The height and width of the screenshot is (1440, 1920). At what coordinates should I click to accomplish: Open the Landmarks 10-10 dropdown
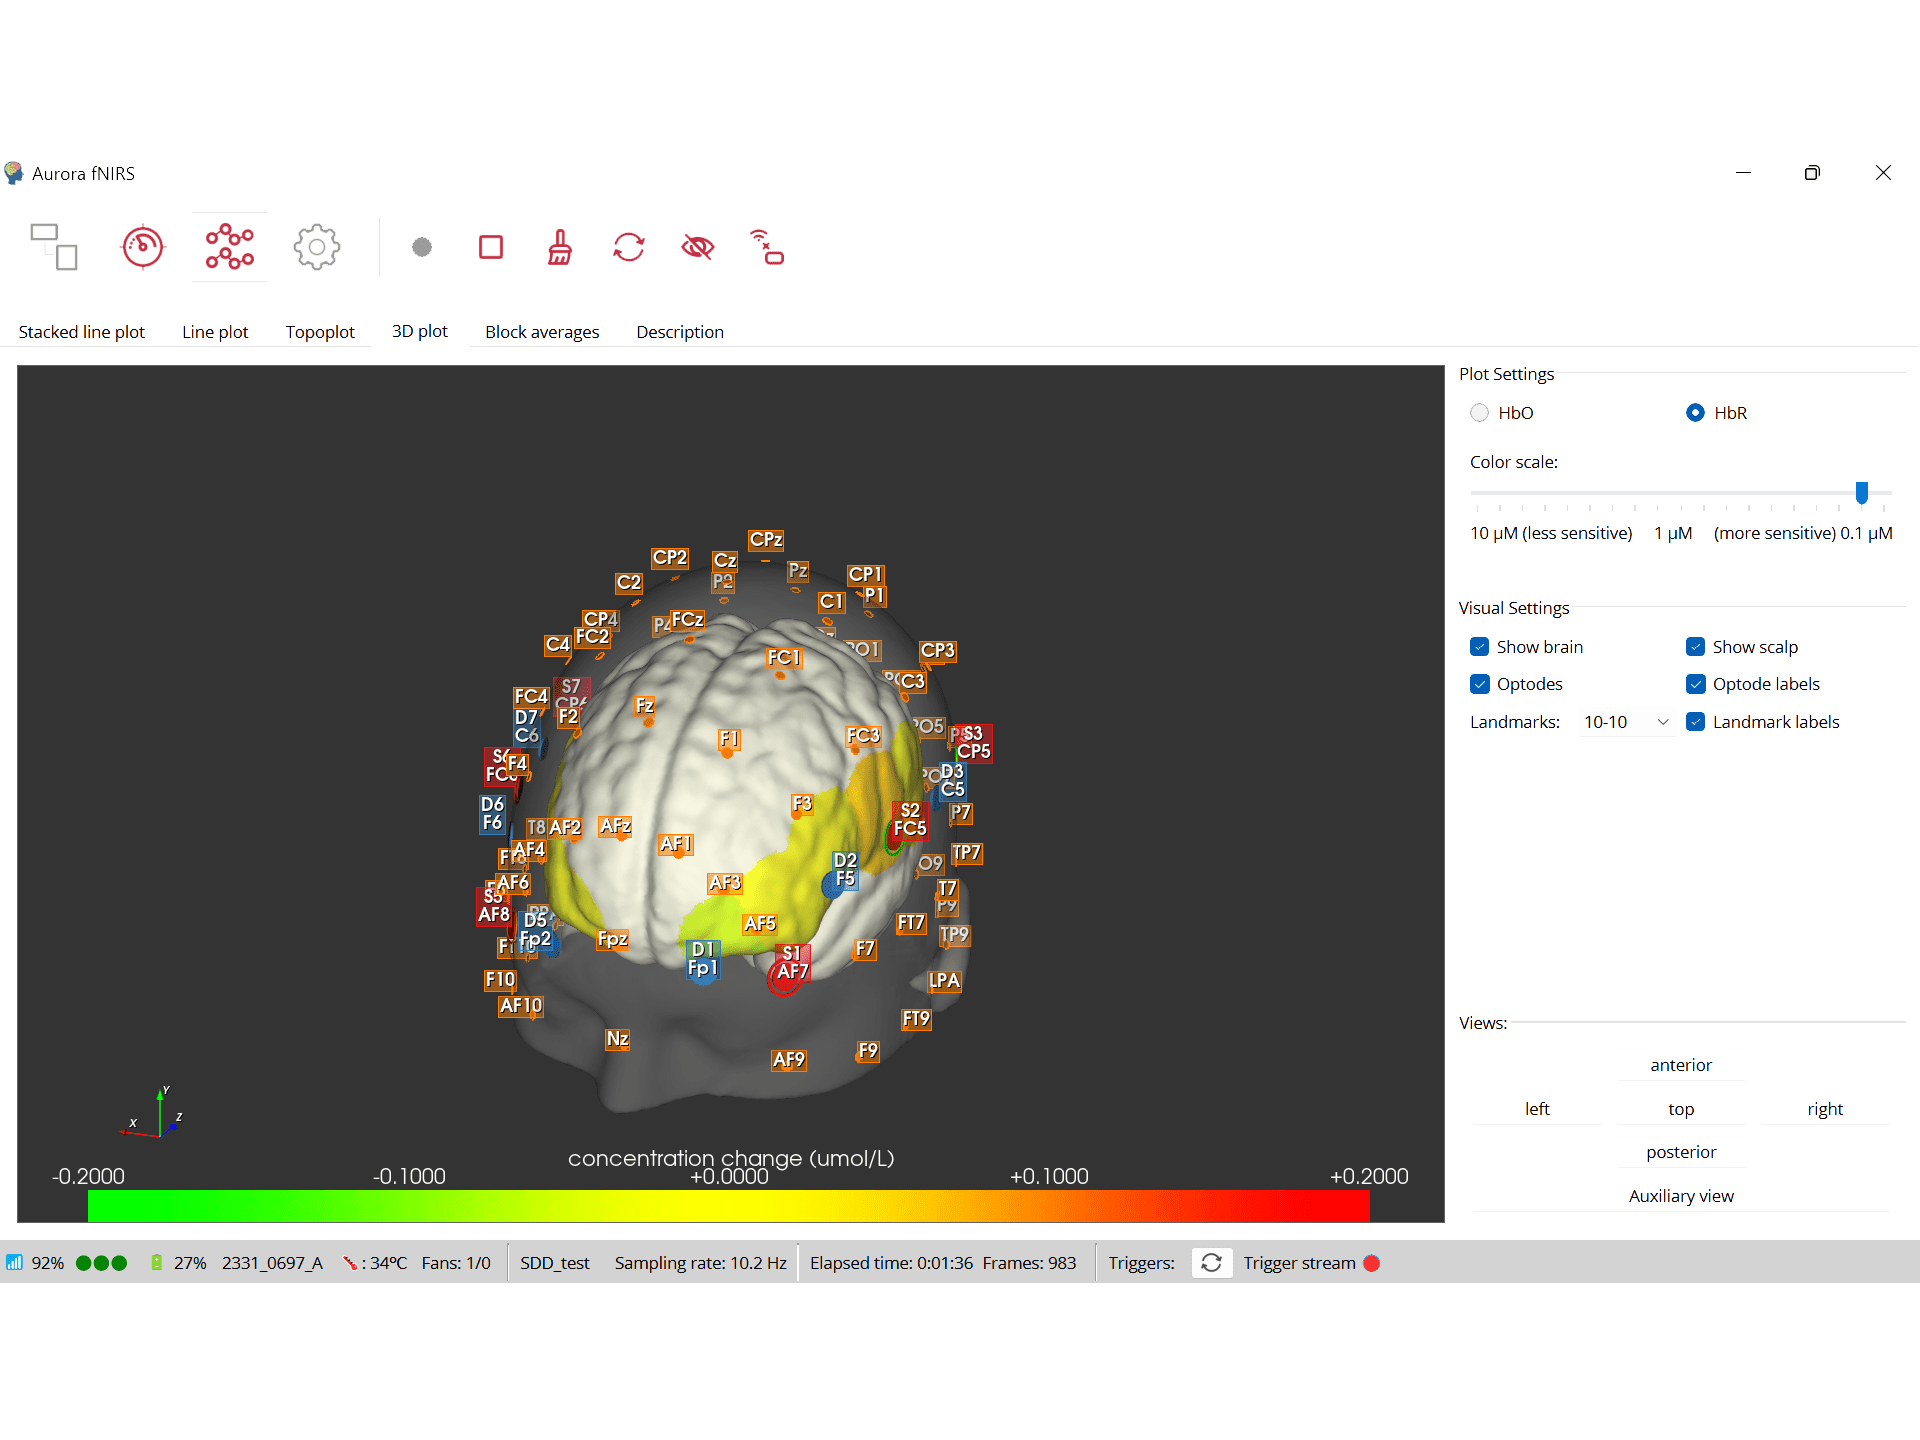pyautogui.click(x=1626, y=722)
